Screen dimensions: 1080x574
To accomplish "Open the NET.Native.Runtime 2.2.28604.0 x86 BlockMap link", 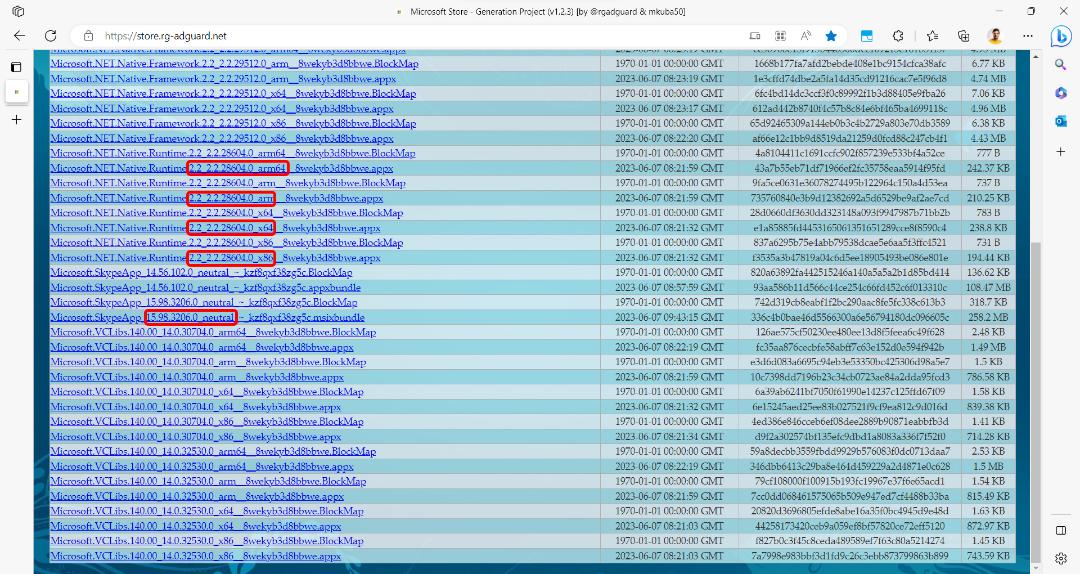I will pos(227,243).
